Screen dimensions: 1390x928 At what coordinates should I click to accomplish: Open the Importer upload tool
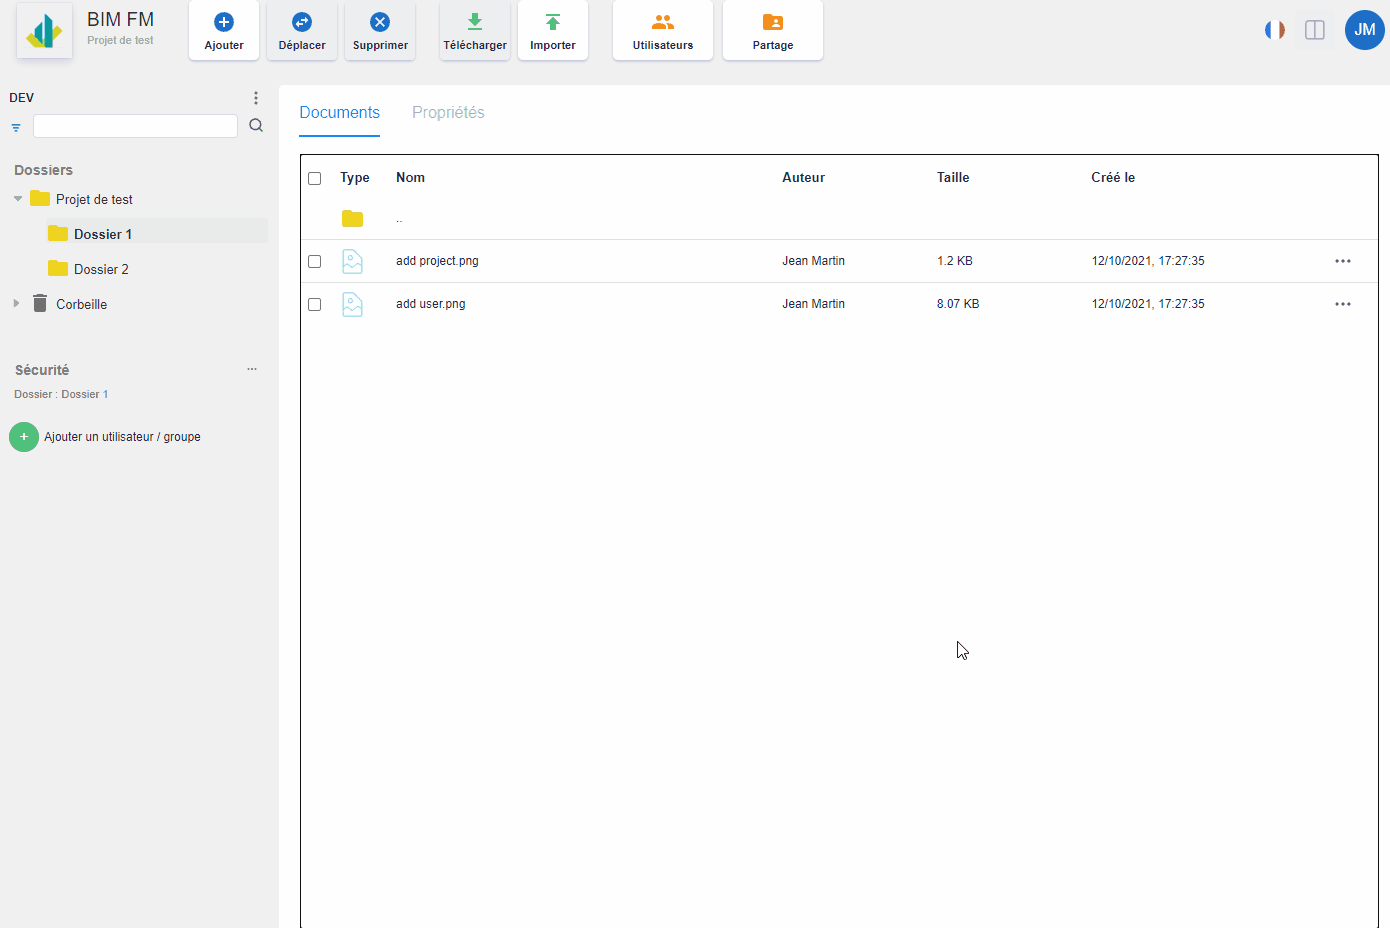(x=553, y=23)
